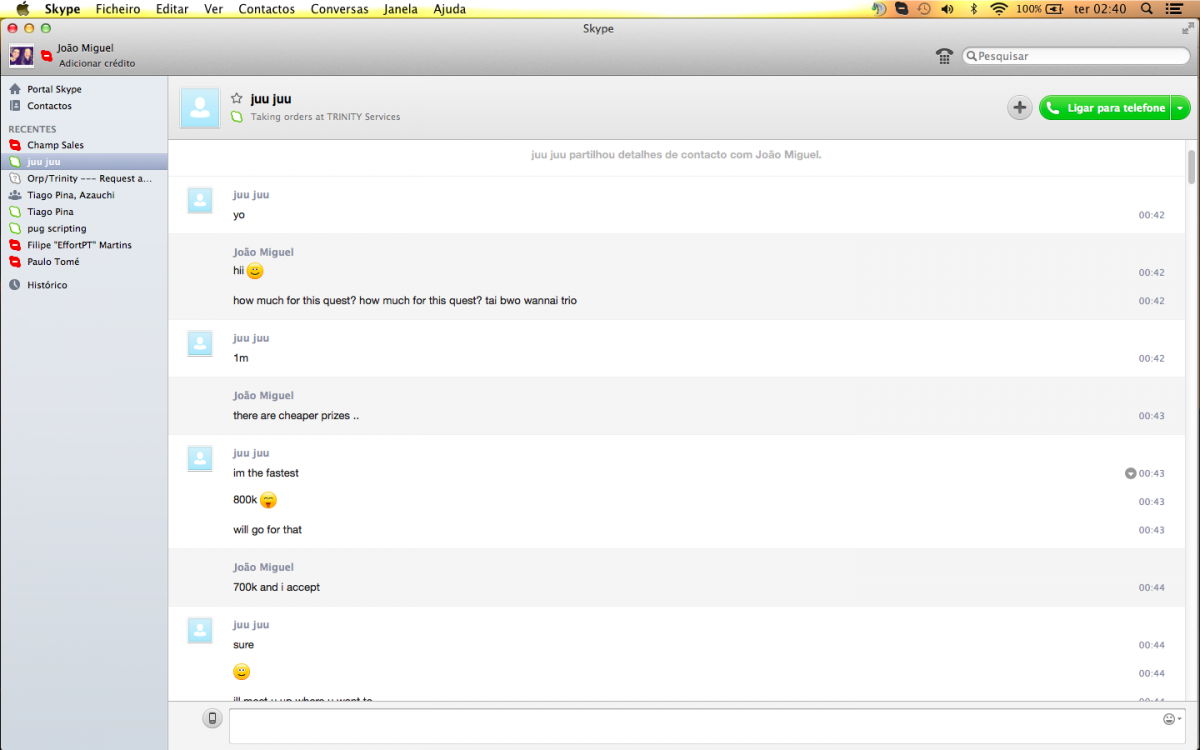Image resolution: width=1200 pixels, height=750 pixels.
Task: Click the add people plus icon
Action: (1019, 108)
